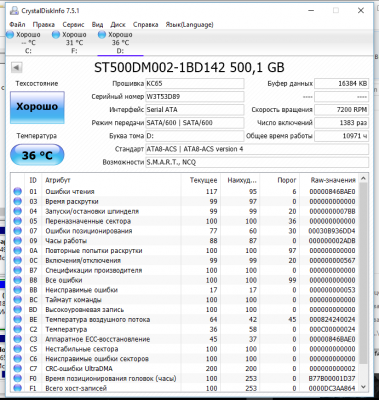Viewport: 379px width, 400px height.
Task: Click status icon for BC Таймаут команды
Action: pyautogui.click(x=17, y=300)
